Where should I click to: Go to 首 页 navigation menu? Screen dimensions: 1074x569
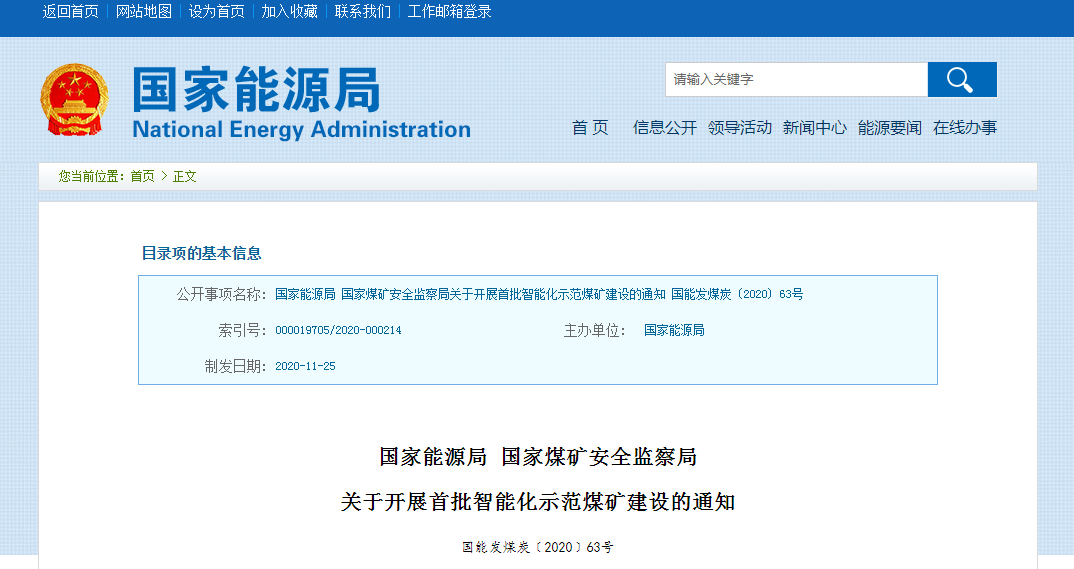point(590,127)
